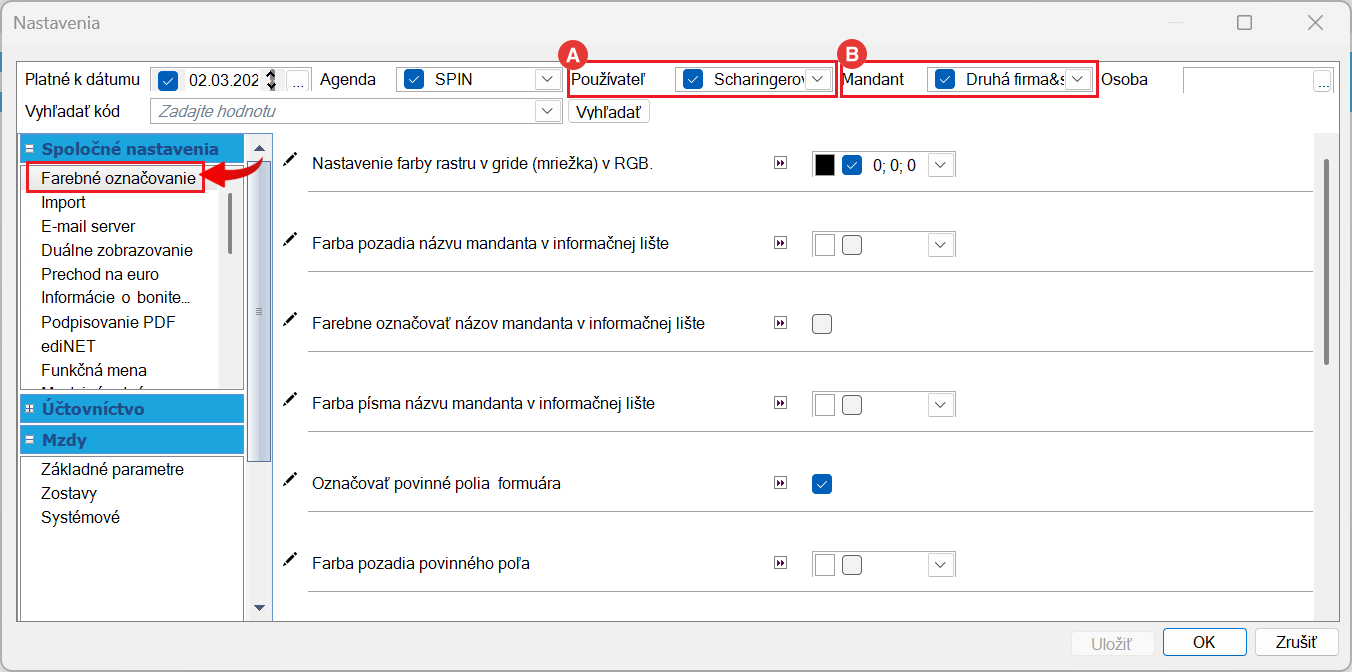
Task: Click the black grid raster color swatch
Action: coord(824,165)
